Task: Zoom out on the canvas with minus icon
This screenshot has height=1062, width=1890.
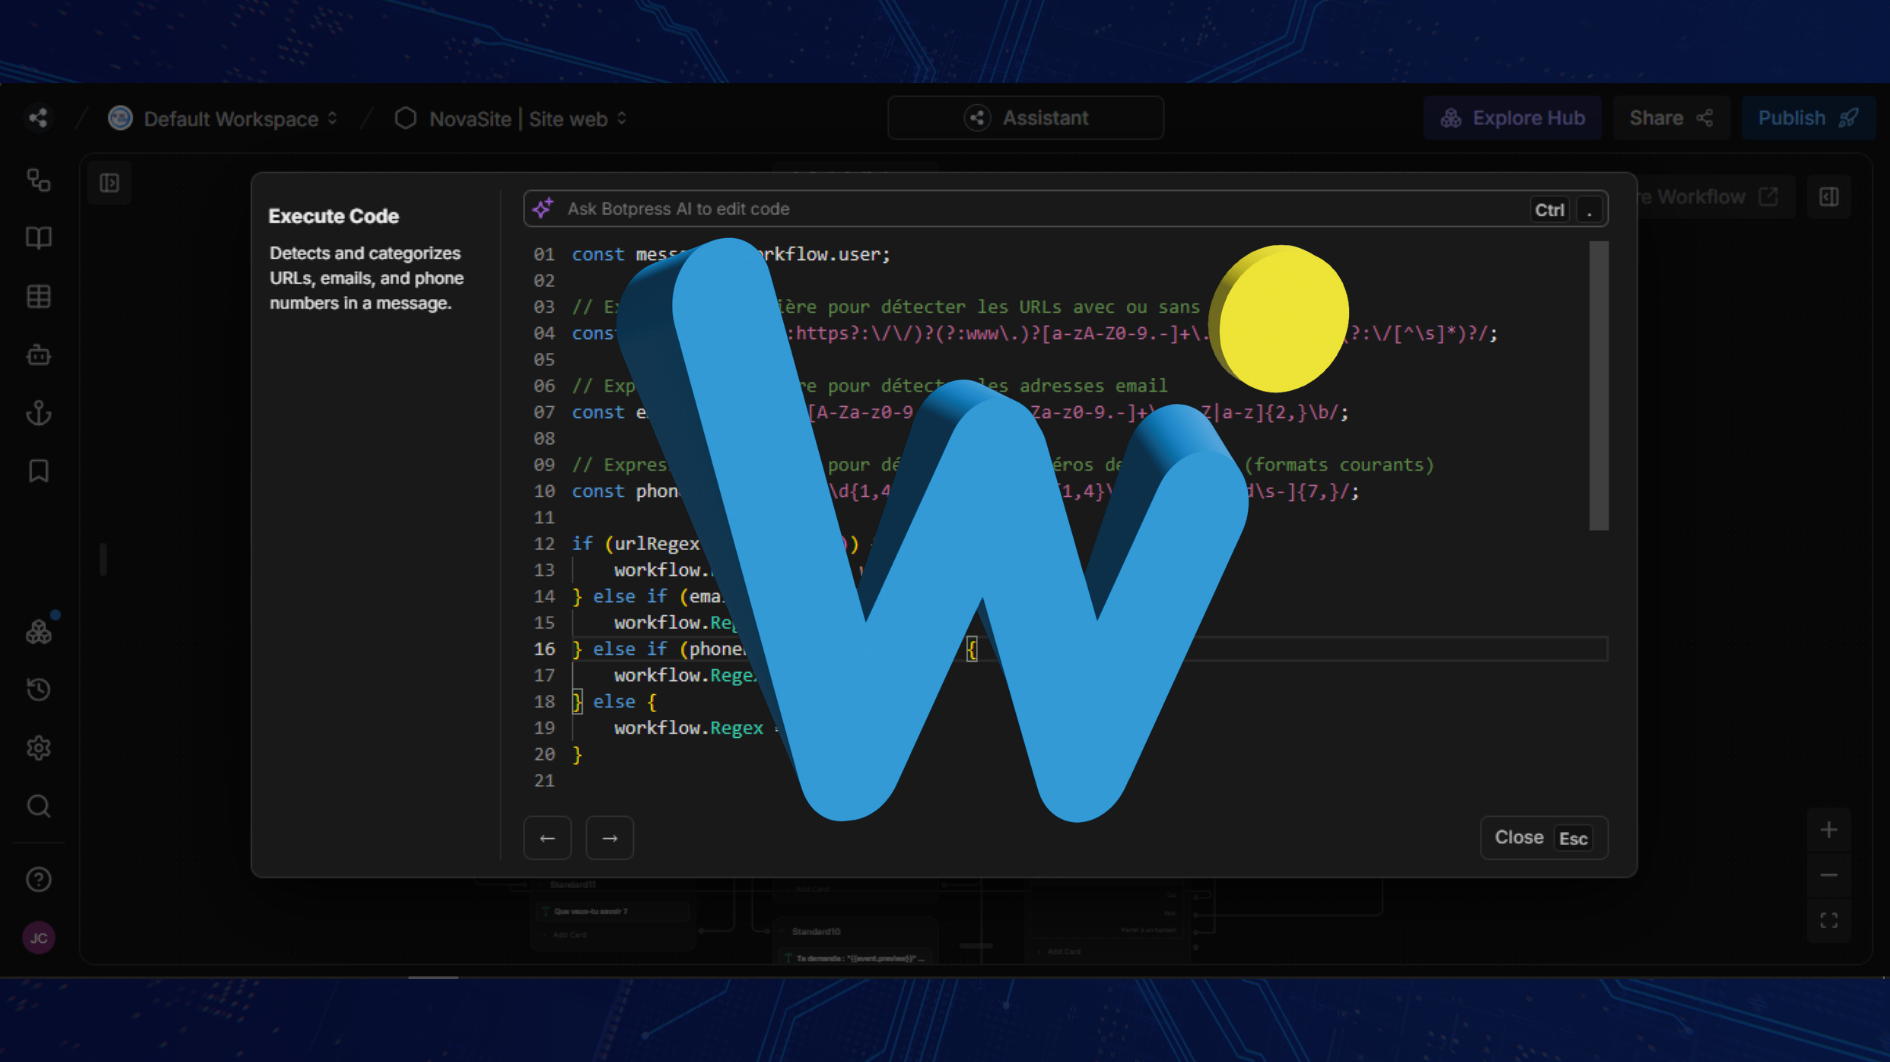Action: click(1829, 875)
